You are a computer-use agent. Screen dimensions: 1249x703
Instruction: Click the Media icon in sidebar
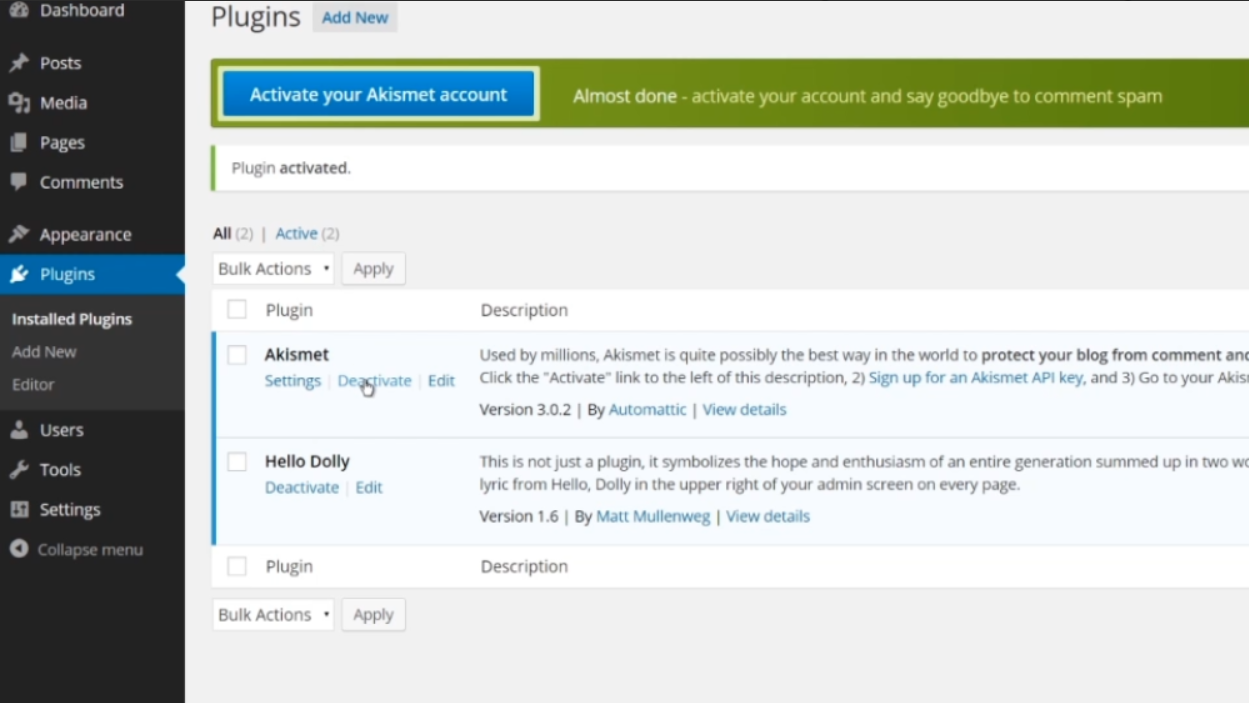point(19,103)
